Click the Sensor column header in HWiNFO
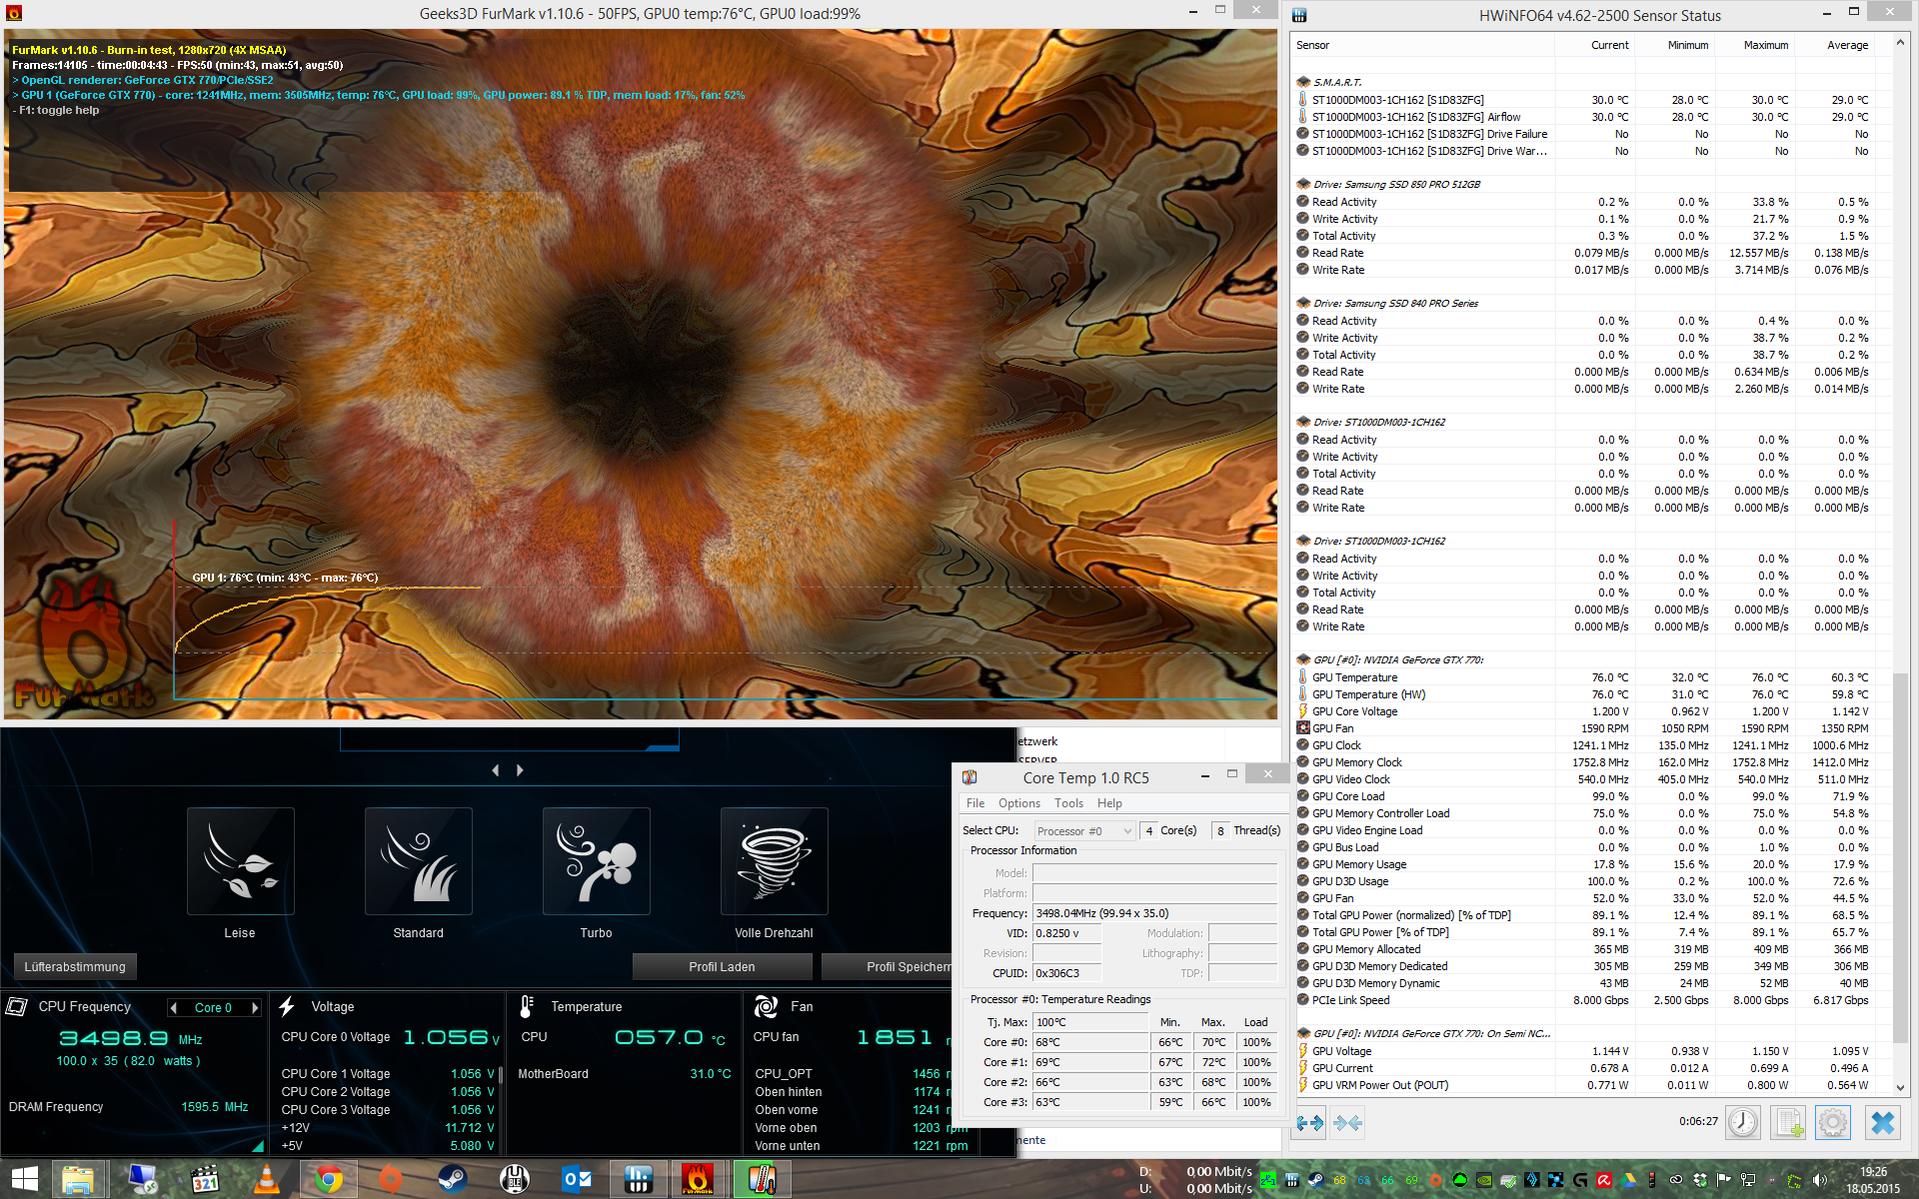Viewport: 1919px width, 1199px height. tap(1423, 45)
